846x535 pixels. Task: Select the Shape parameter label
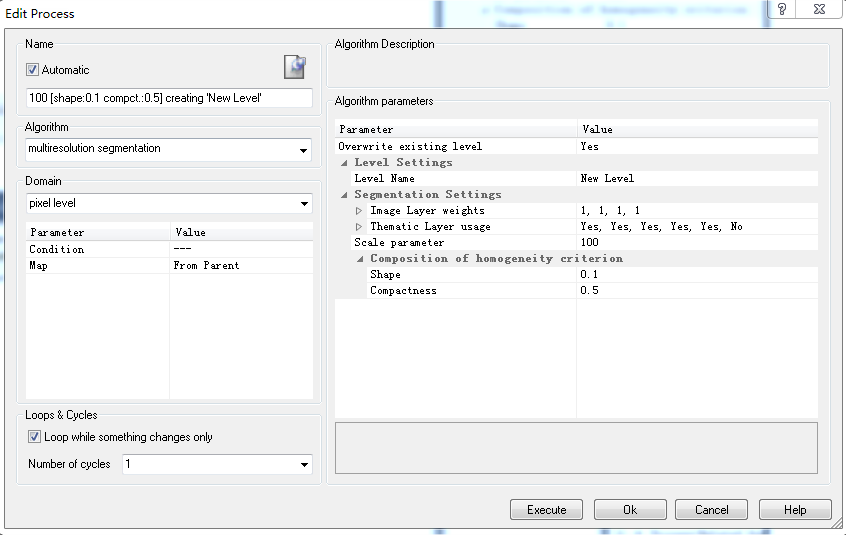click(x=385, y=275)
